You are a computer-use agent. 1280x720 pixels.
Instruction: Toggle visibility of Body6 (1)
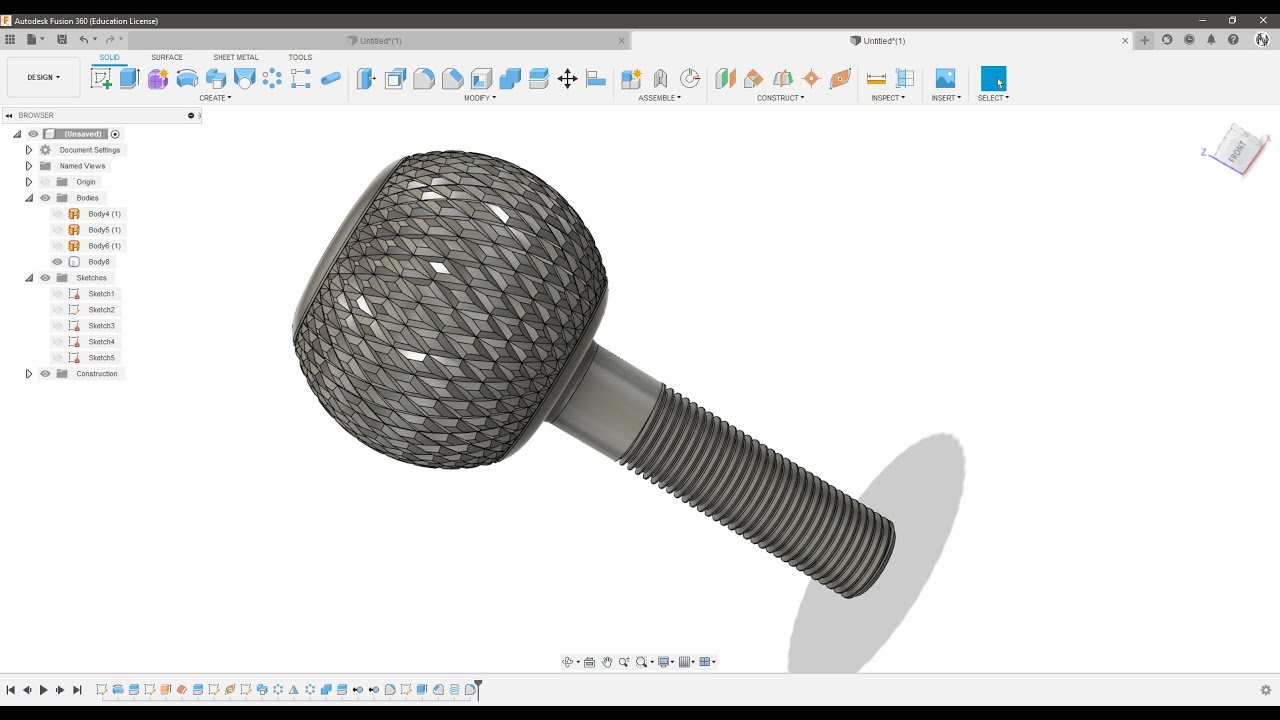pos(57,246)
